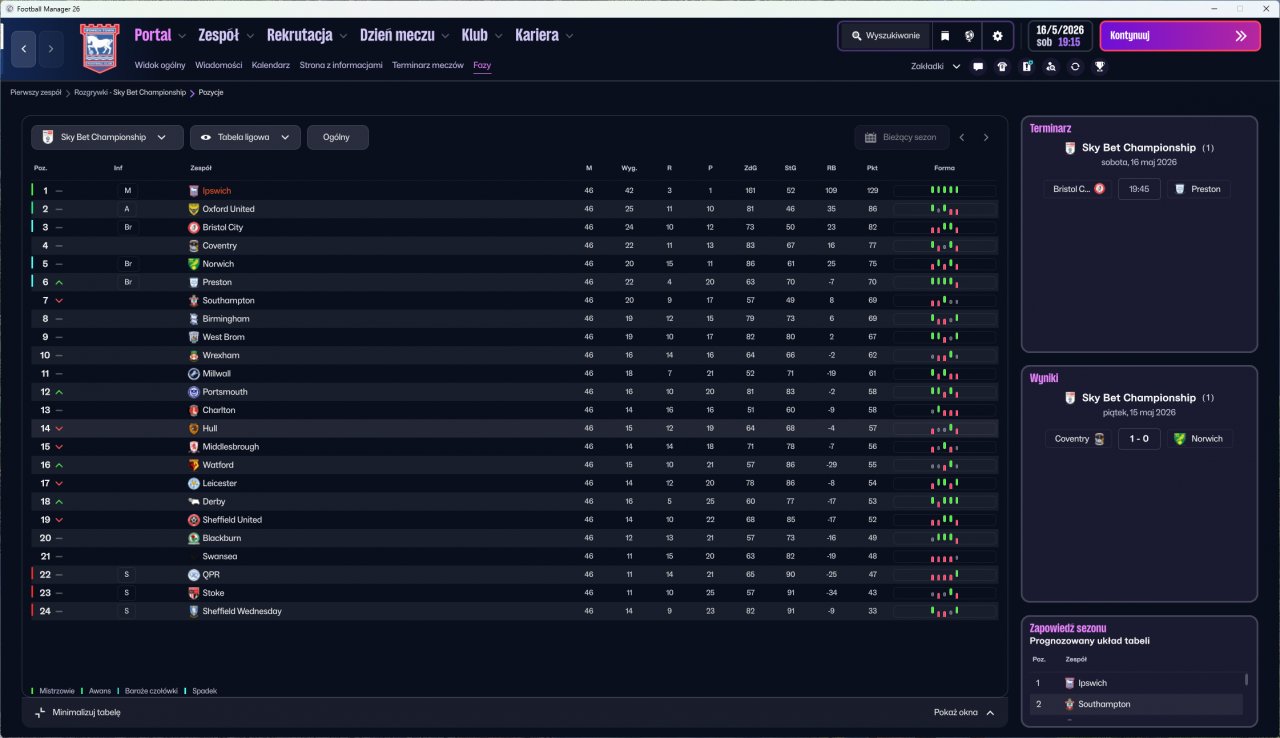Click the Oxford United club badge
This screenshot has width=1280, height=738.
[x=194, y=209]
